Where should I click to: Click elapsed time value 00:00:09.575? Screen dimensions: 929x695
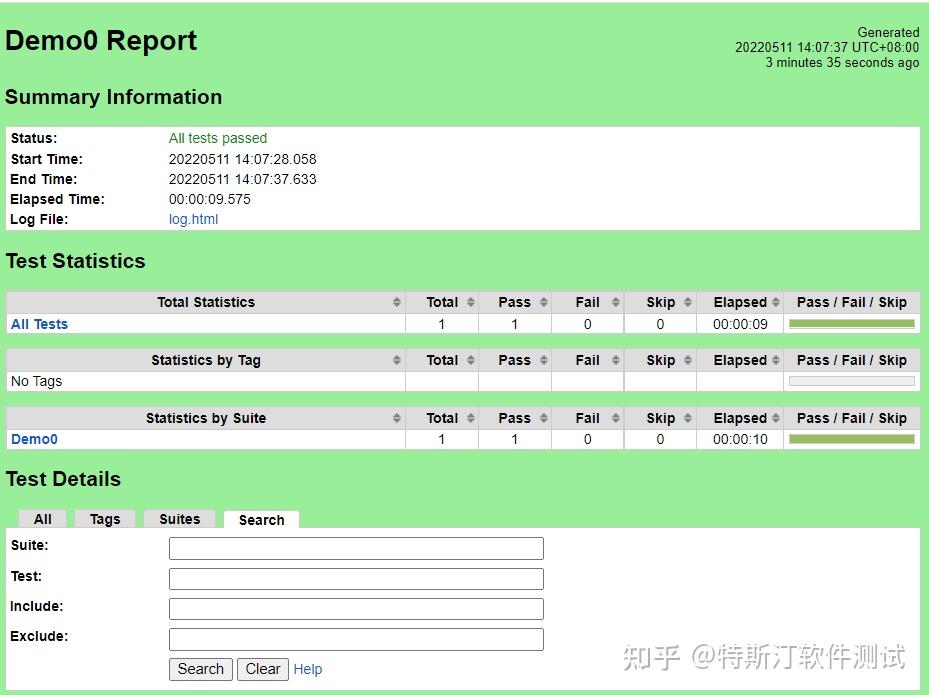pos(210,199)
